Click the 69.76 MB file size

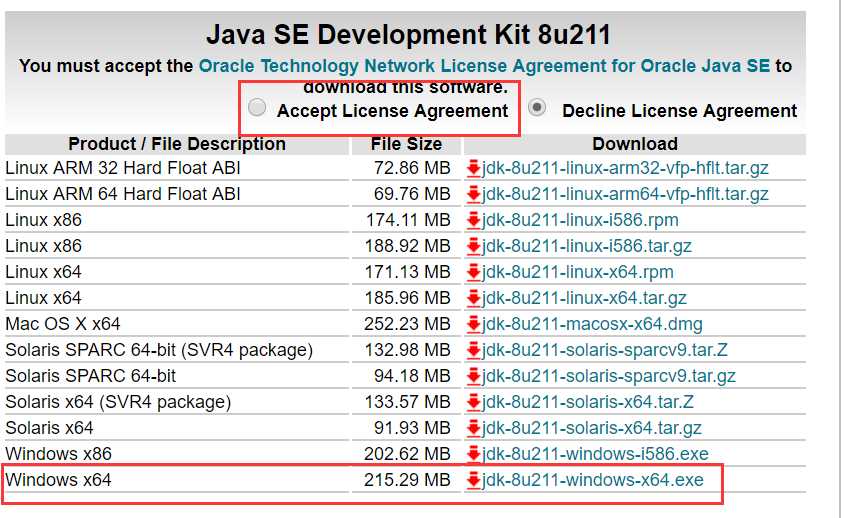(412, 194)
